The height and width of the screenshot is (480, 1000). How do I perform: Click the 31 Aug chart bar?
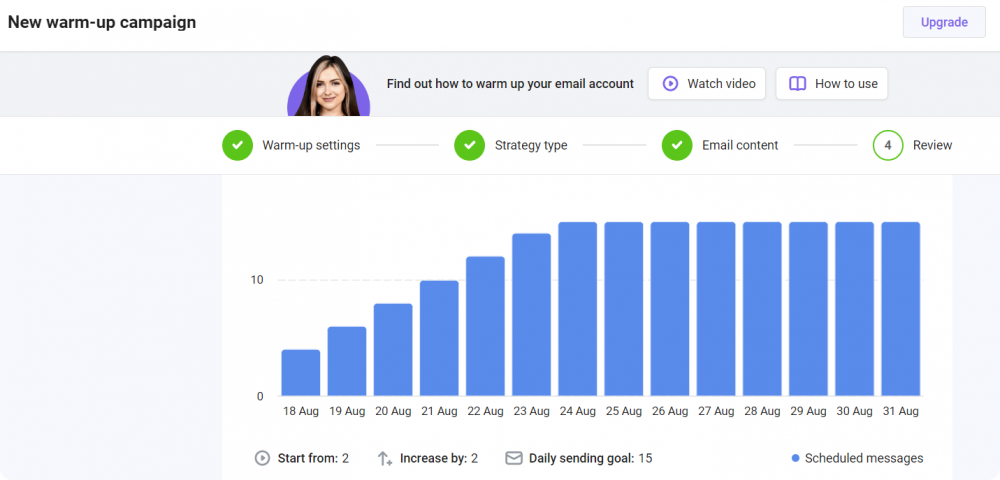[x=901, y=309]
